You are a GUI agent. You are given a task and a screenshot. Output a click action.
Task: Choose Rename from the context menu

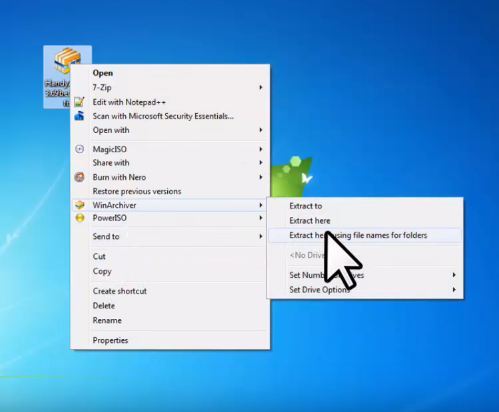pyautogui.click(x=170, y=320)
